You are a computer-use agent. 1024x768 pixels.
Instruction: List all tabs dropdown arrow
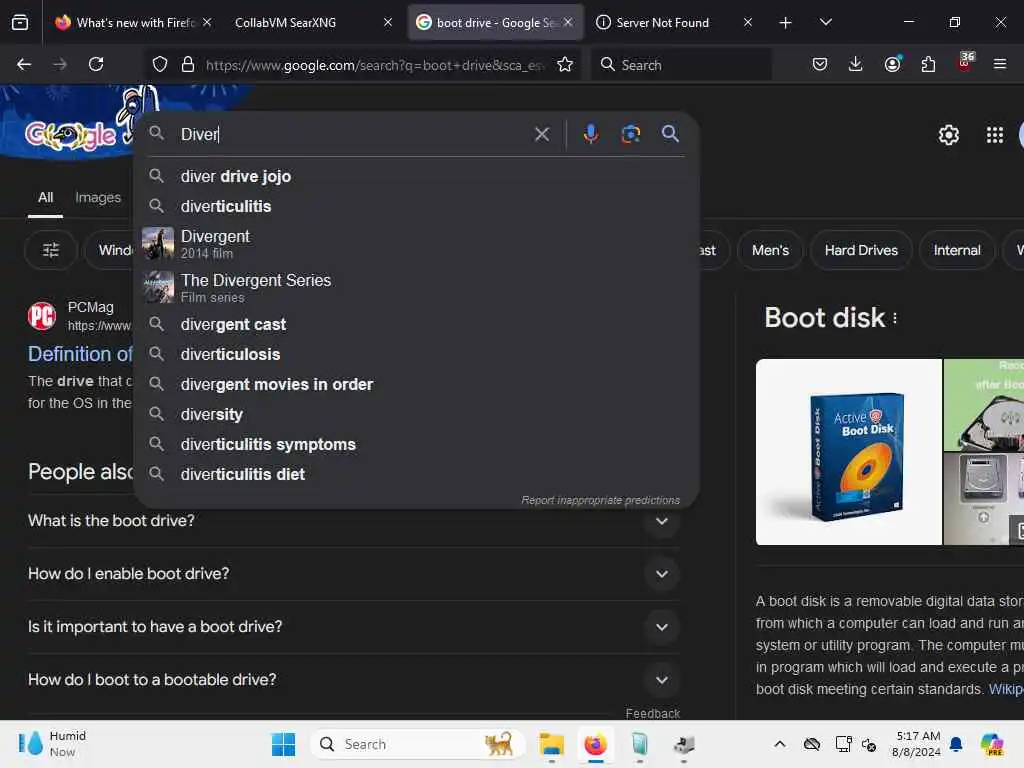[x=825, y=22]
